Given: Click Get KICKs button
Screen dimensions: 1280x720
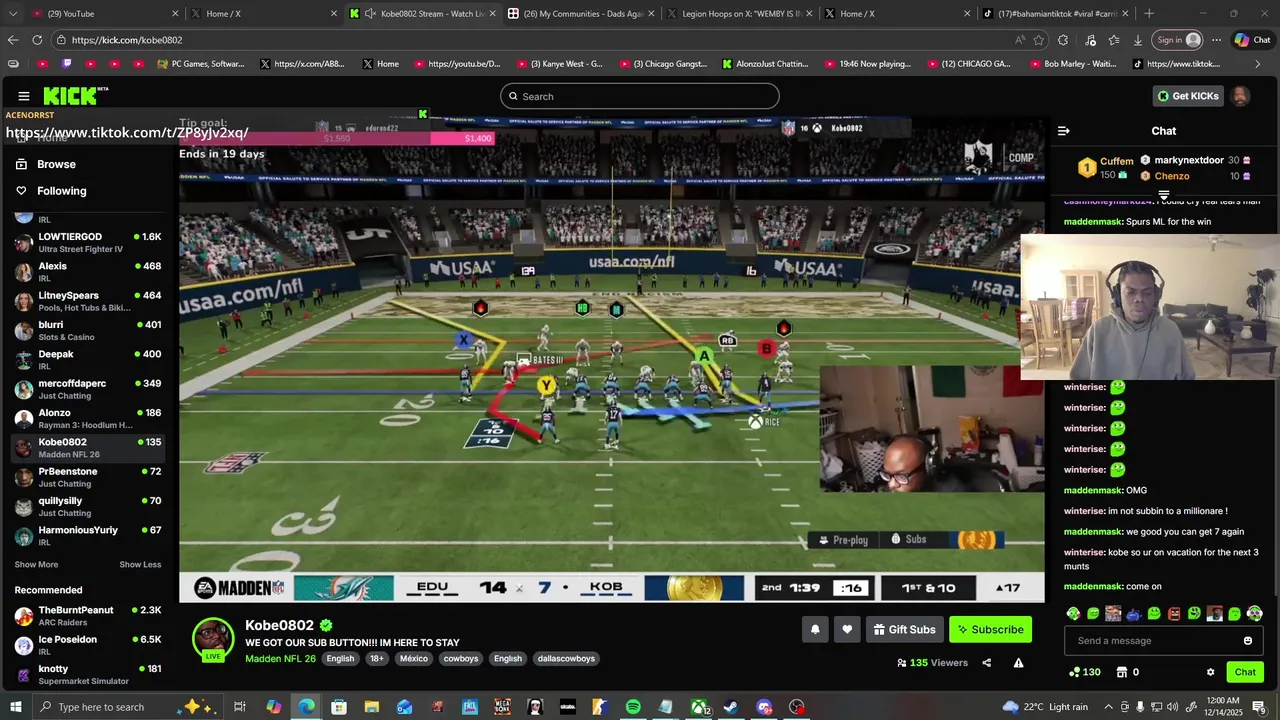Looking at the screenshot, I should click(x=1188, y=96).
